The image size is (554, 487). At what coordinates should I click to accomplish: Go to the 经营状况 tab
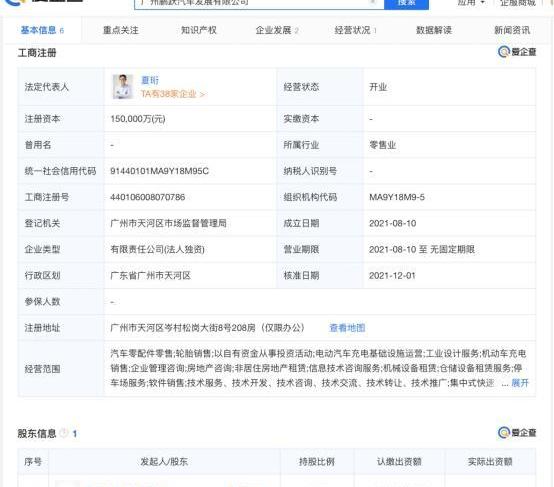click(355, 30)
